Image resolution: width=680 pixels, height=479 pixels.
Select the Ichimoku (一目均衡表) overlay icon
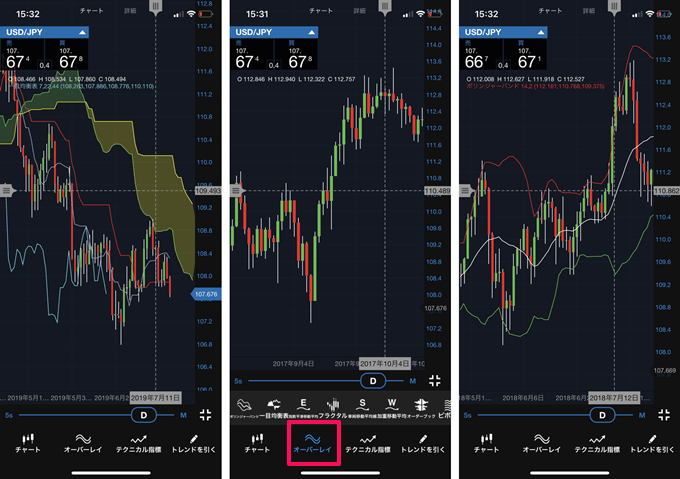point(274,408)
